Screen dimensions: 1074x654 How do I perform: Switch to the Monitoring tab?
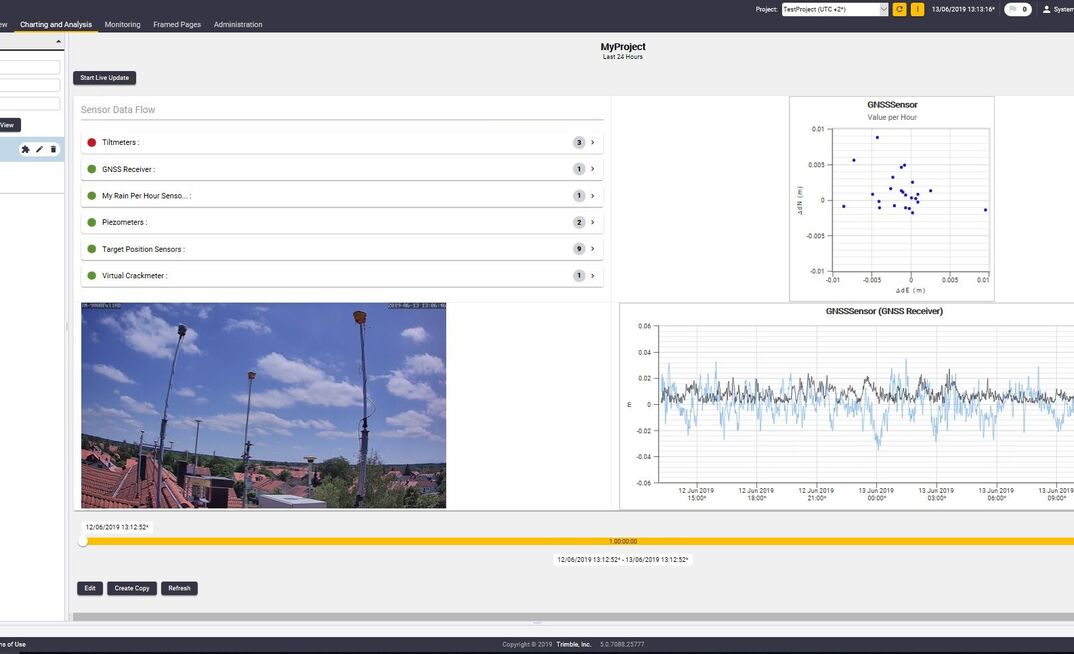click(x=122, y=24)
